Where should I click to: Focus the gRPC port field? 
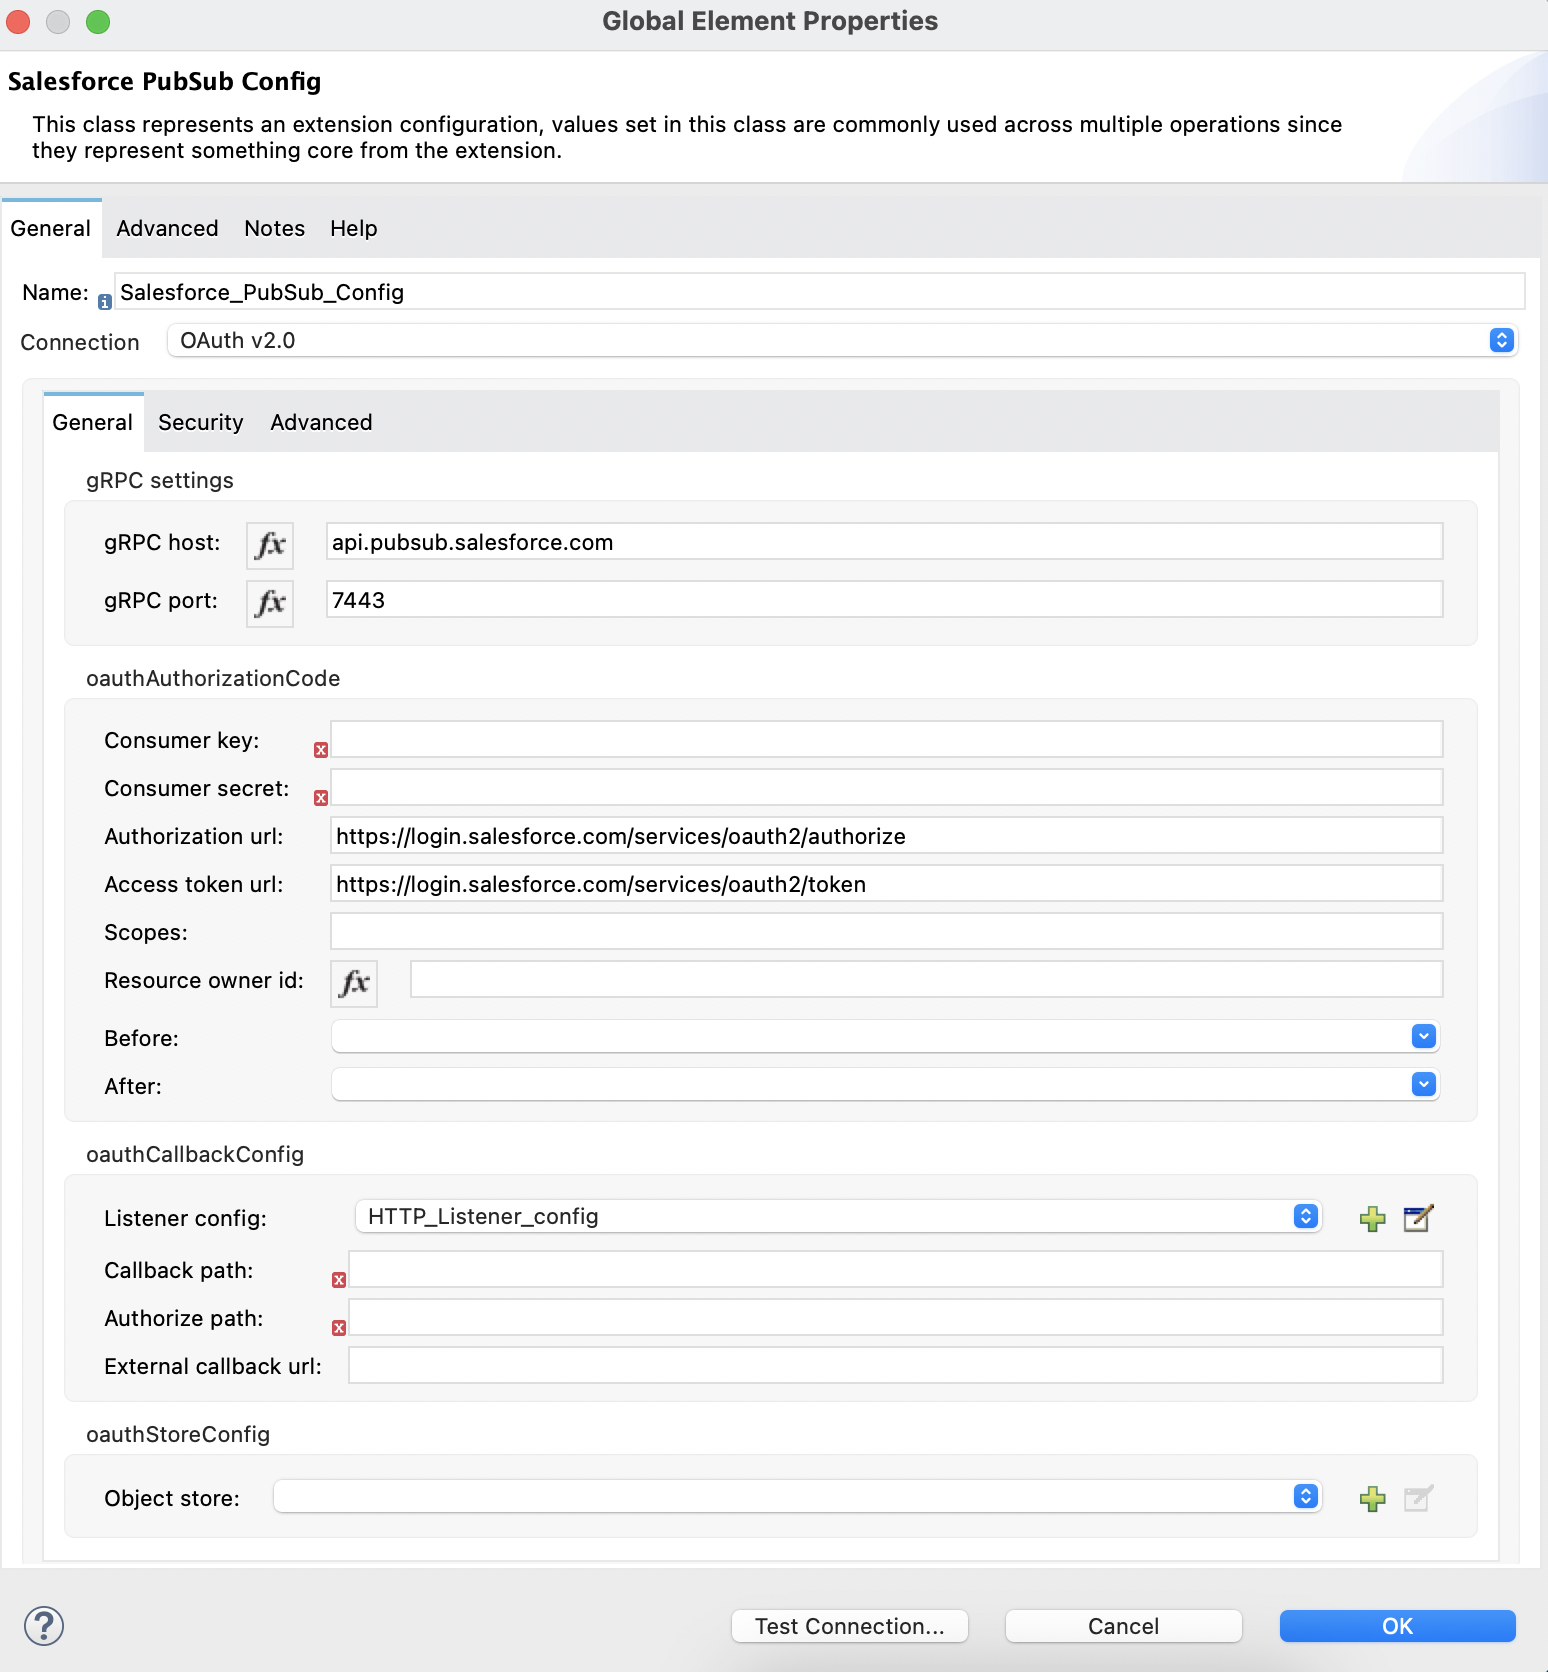[x=885, y=599]
